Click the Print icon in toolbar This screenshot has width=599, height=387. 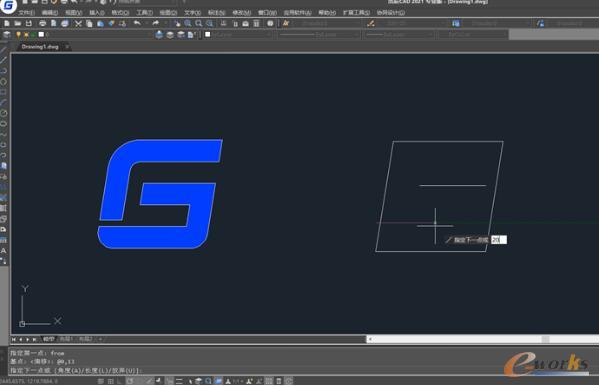point(42,24)
